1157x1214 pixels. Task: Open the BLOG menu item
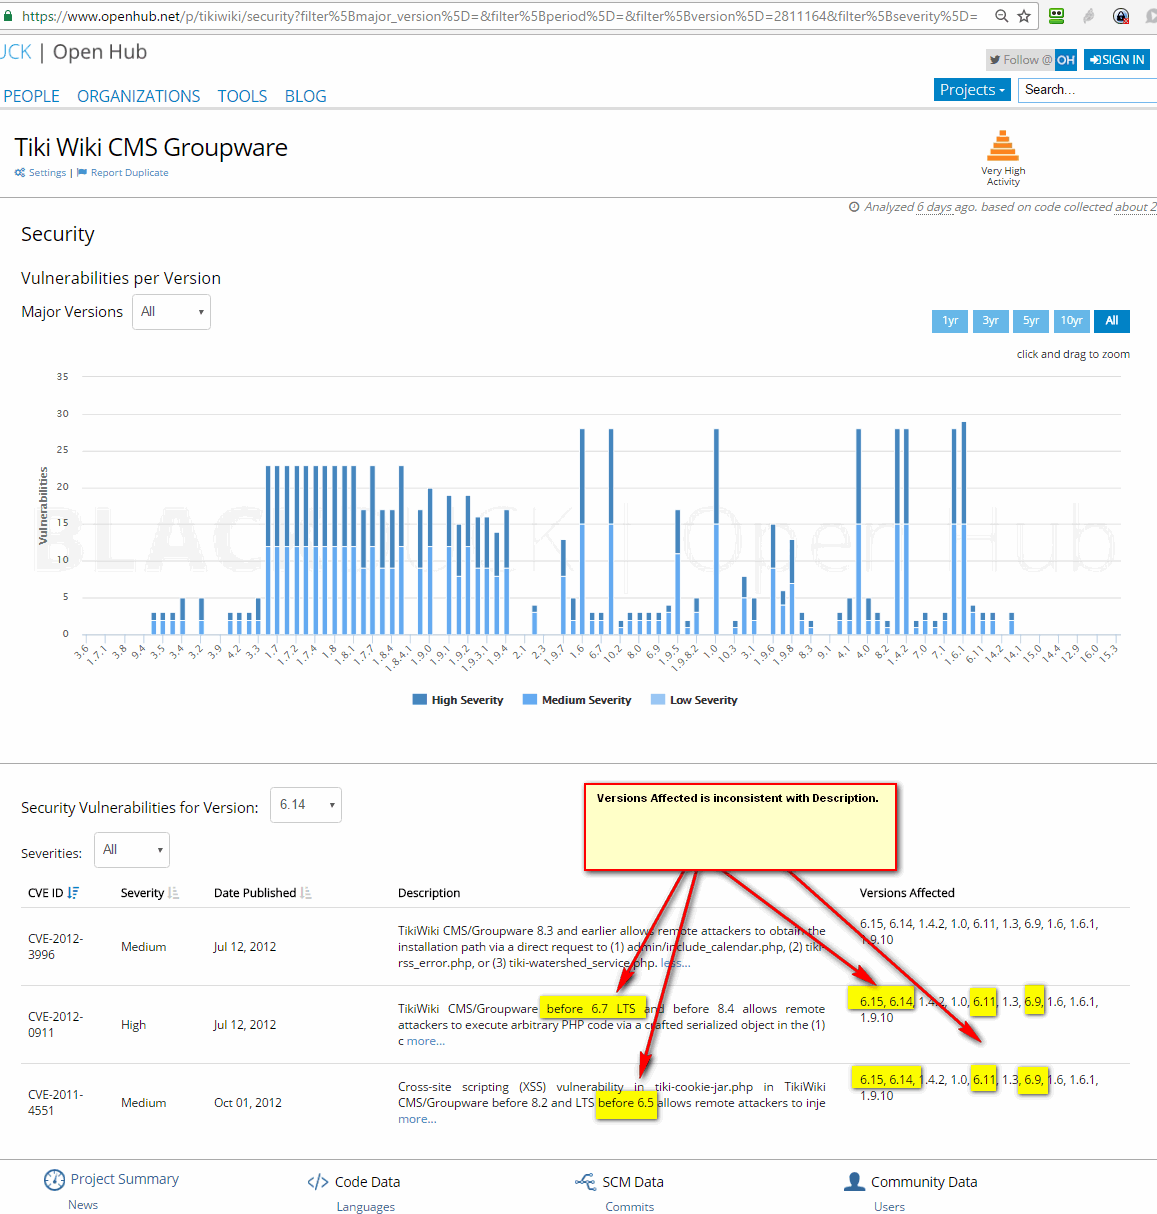click(x=305, y=96)
